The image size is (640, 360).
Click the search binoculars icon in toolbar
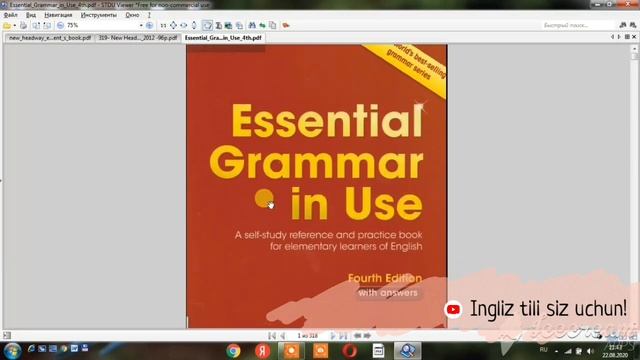[252, 26]
